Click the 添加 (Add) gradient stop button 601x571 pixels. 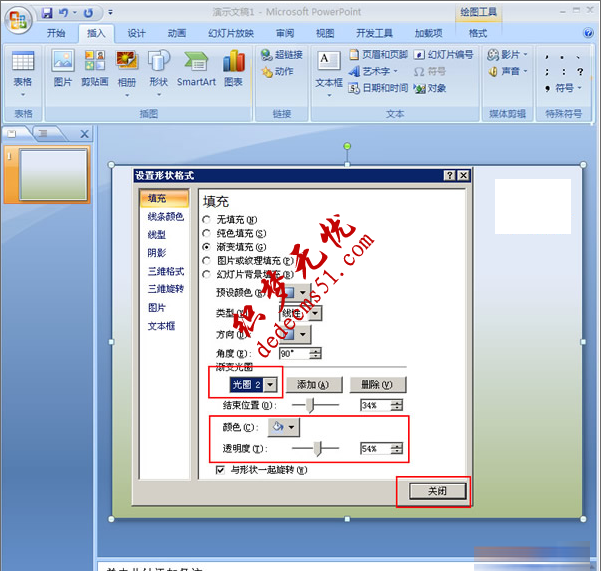[x=314, y=385]
